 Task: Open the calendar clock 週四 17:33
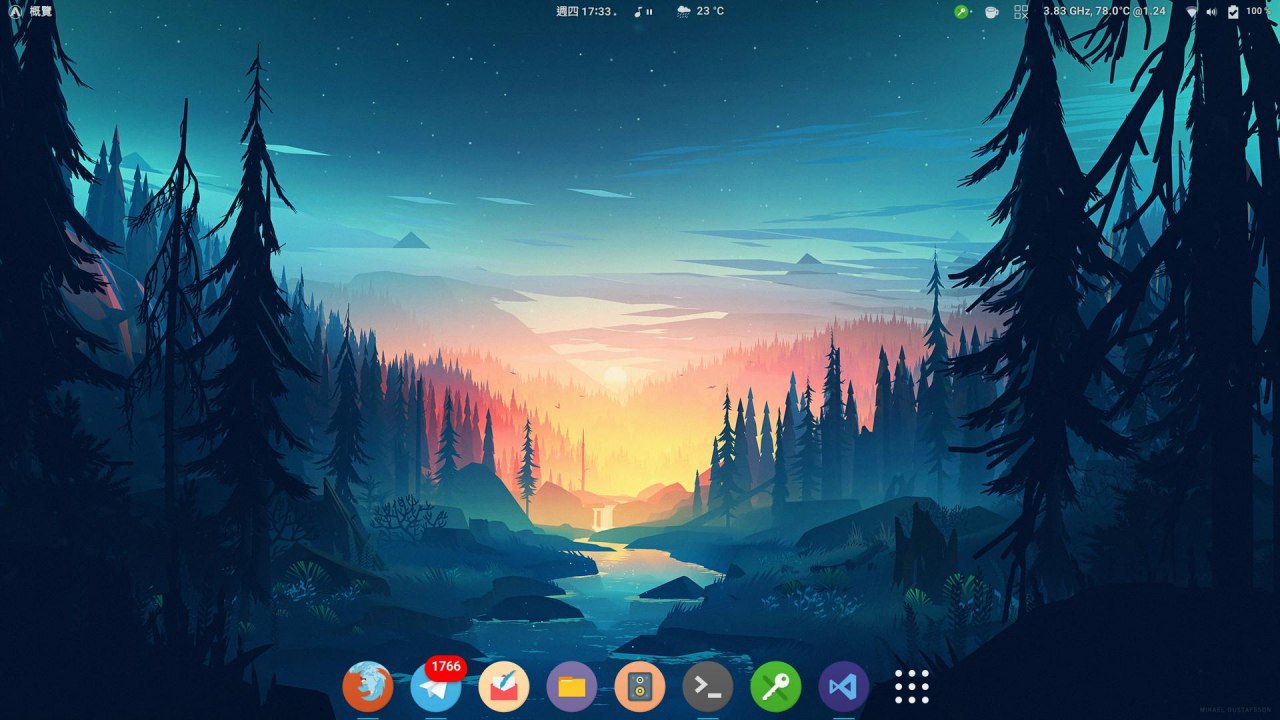click(x=584, y=11)
